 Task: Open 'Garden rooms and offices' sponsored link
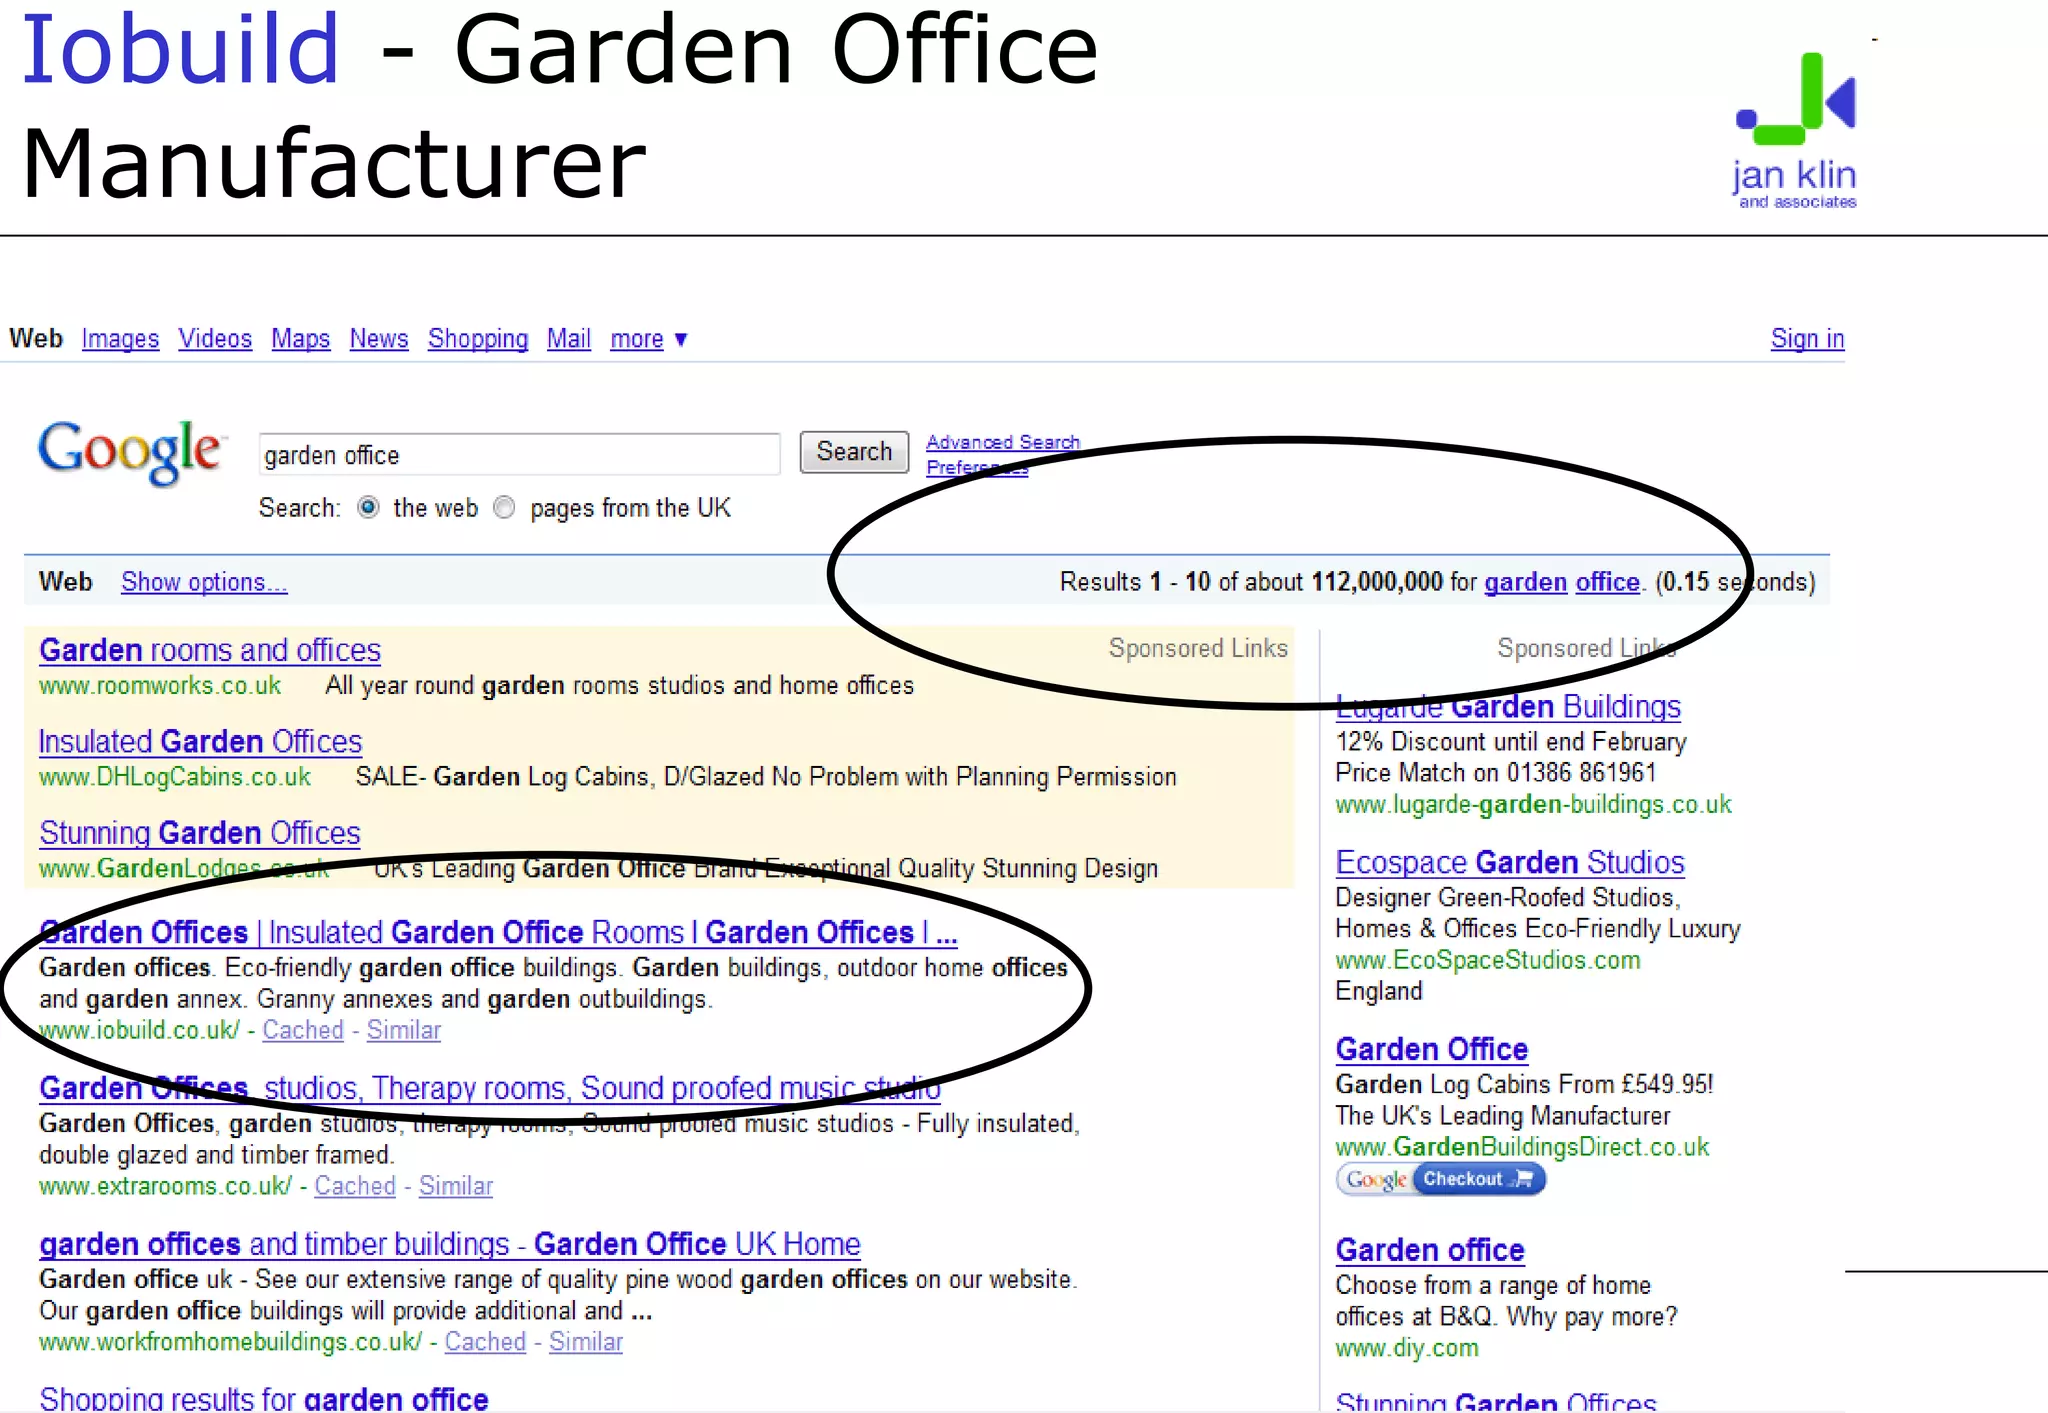[210, 650]
